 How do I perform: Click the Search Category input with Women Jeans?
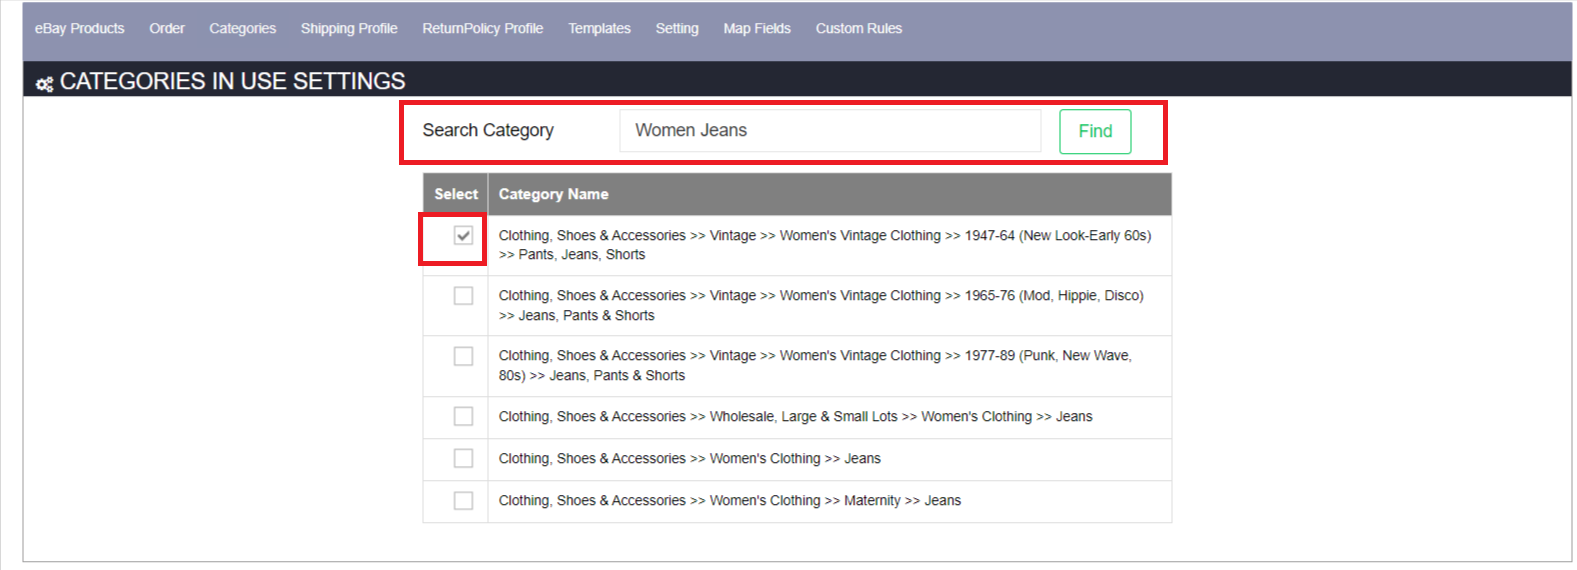[x=830, y=131]
